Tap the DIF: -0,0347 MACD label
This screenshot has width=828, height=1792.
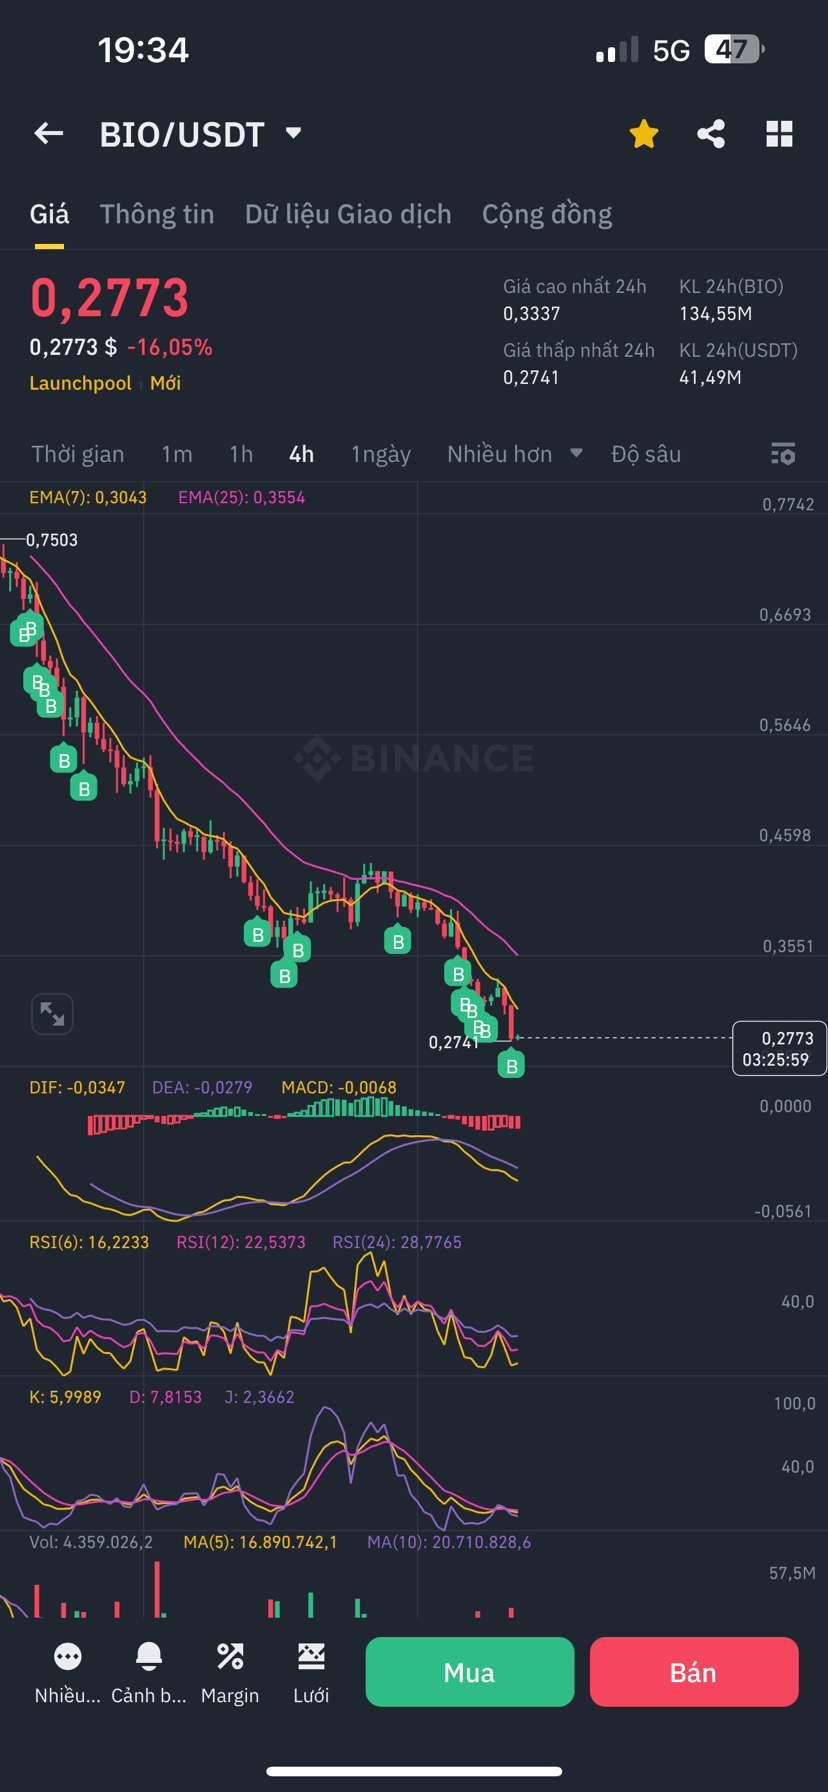click(77, 1087)
